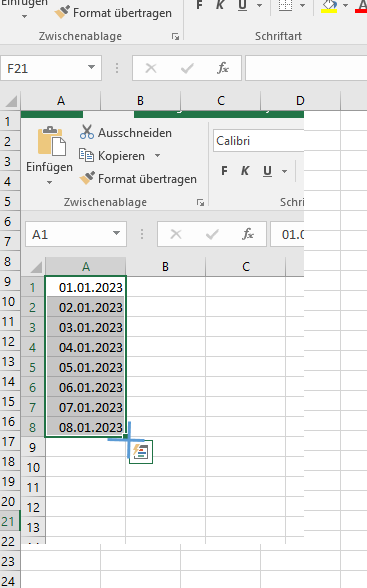
Task: Open the Einfügen dropdown arrow in top ribbon
Action: 25,16
